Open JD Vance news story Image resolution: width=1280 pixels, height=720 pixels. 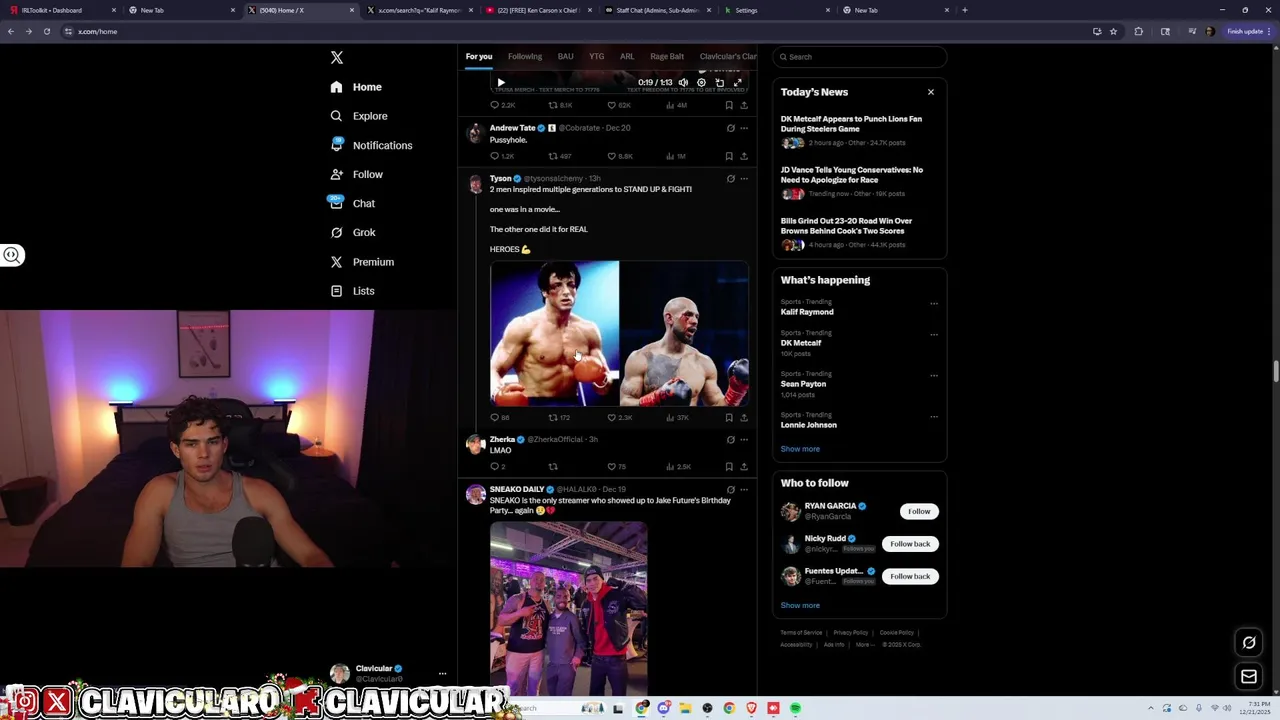coord(859,182)
